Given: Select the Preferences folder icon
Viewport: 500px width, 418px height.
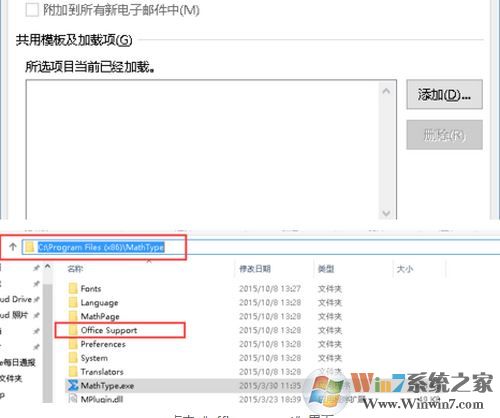Looking at the screenshot, I should 73,344.
